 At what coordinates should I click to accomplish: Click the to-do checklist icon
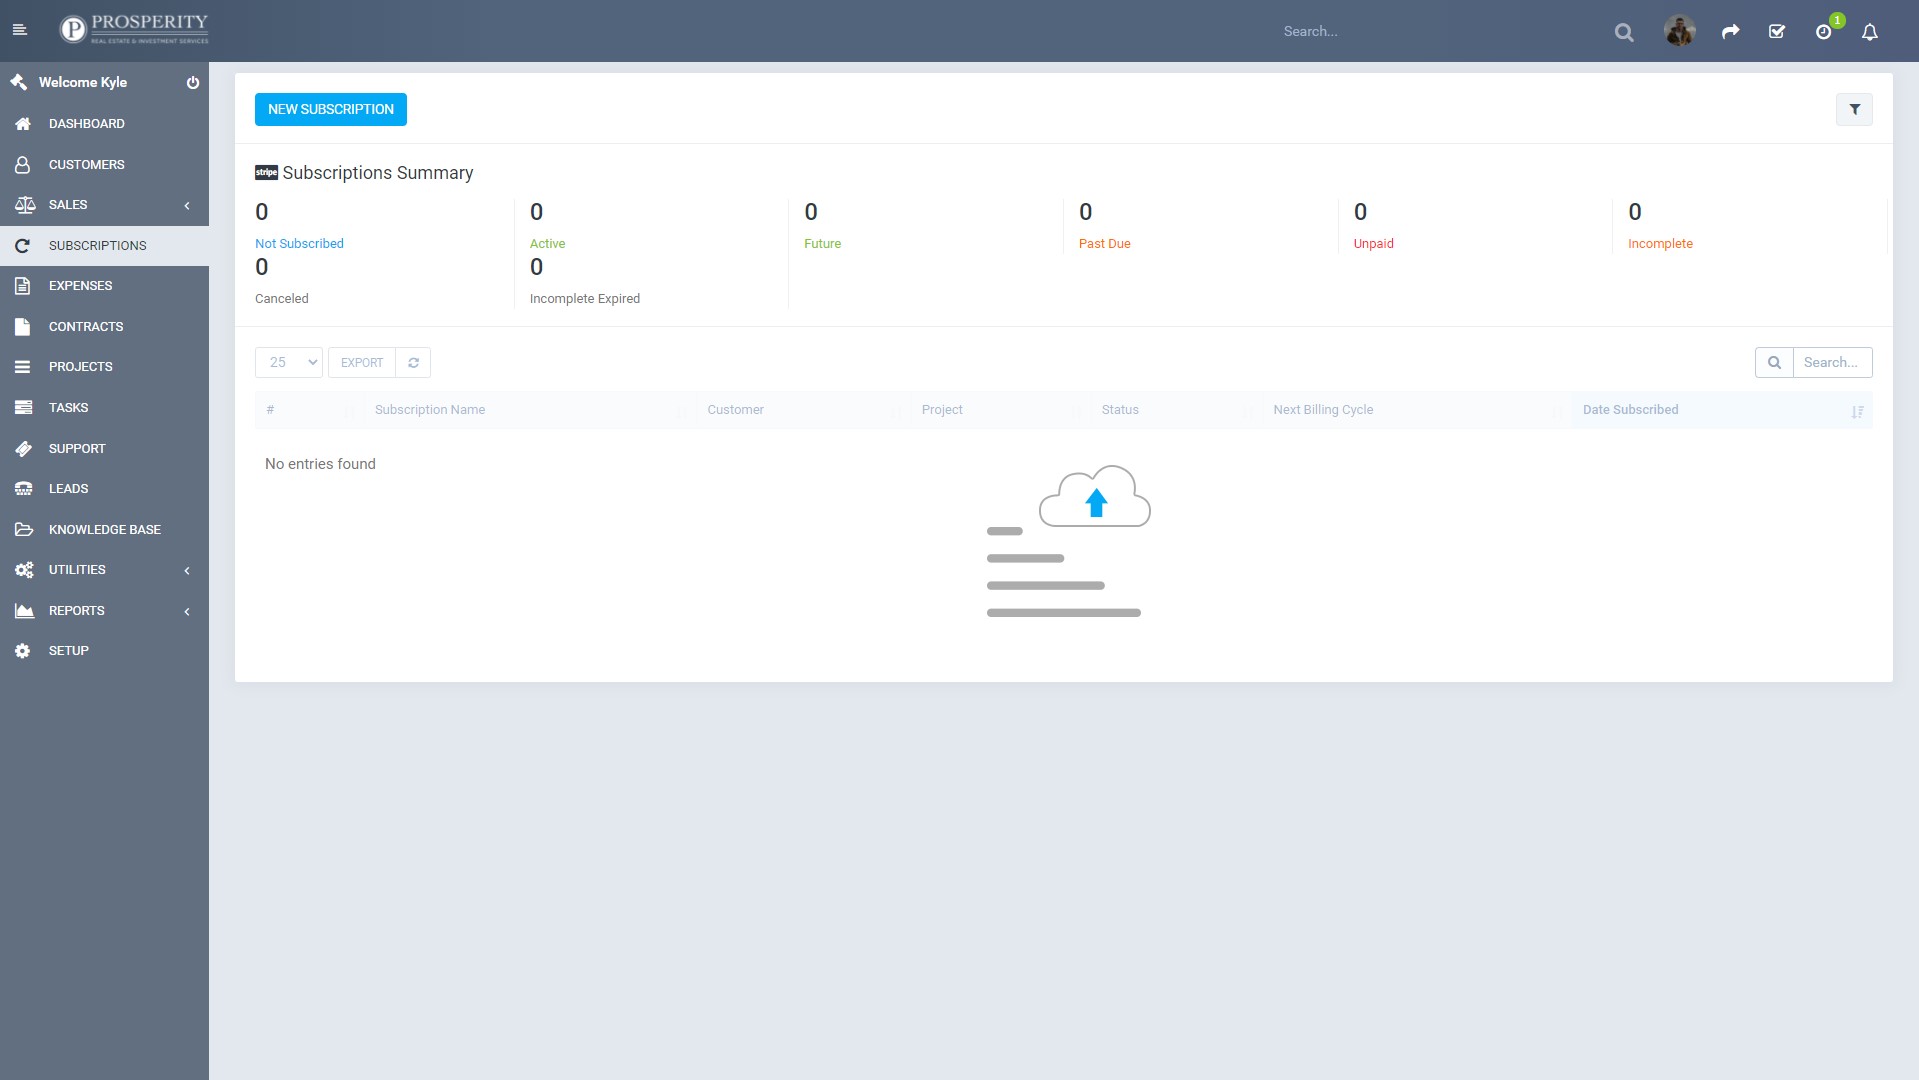(1776, 32)
